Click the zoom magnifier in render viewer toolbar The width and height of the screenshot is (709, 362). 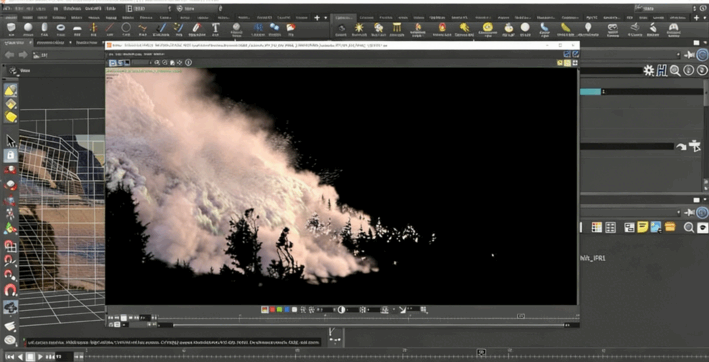(x=157, y=62)
